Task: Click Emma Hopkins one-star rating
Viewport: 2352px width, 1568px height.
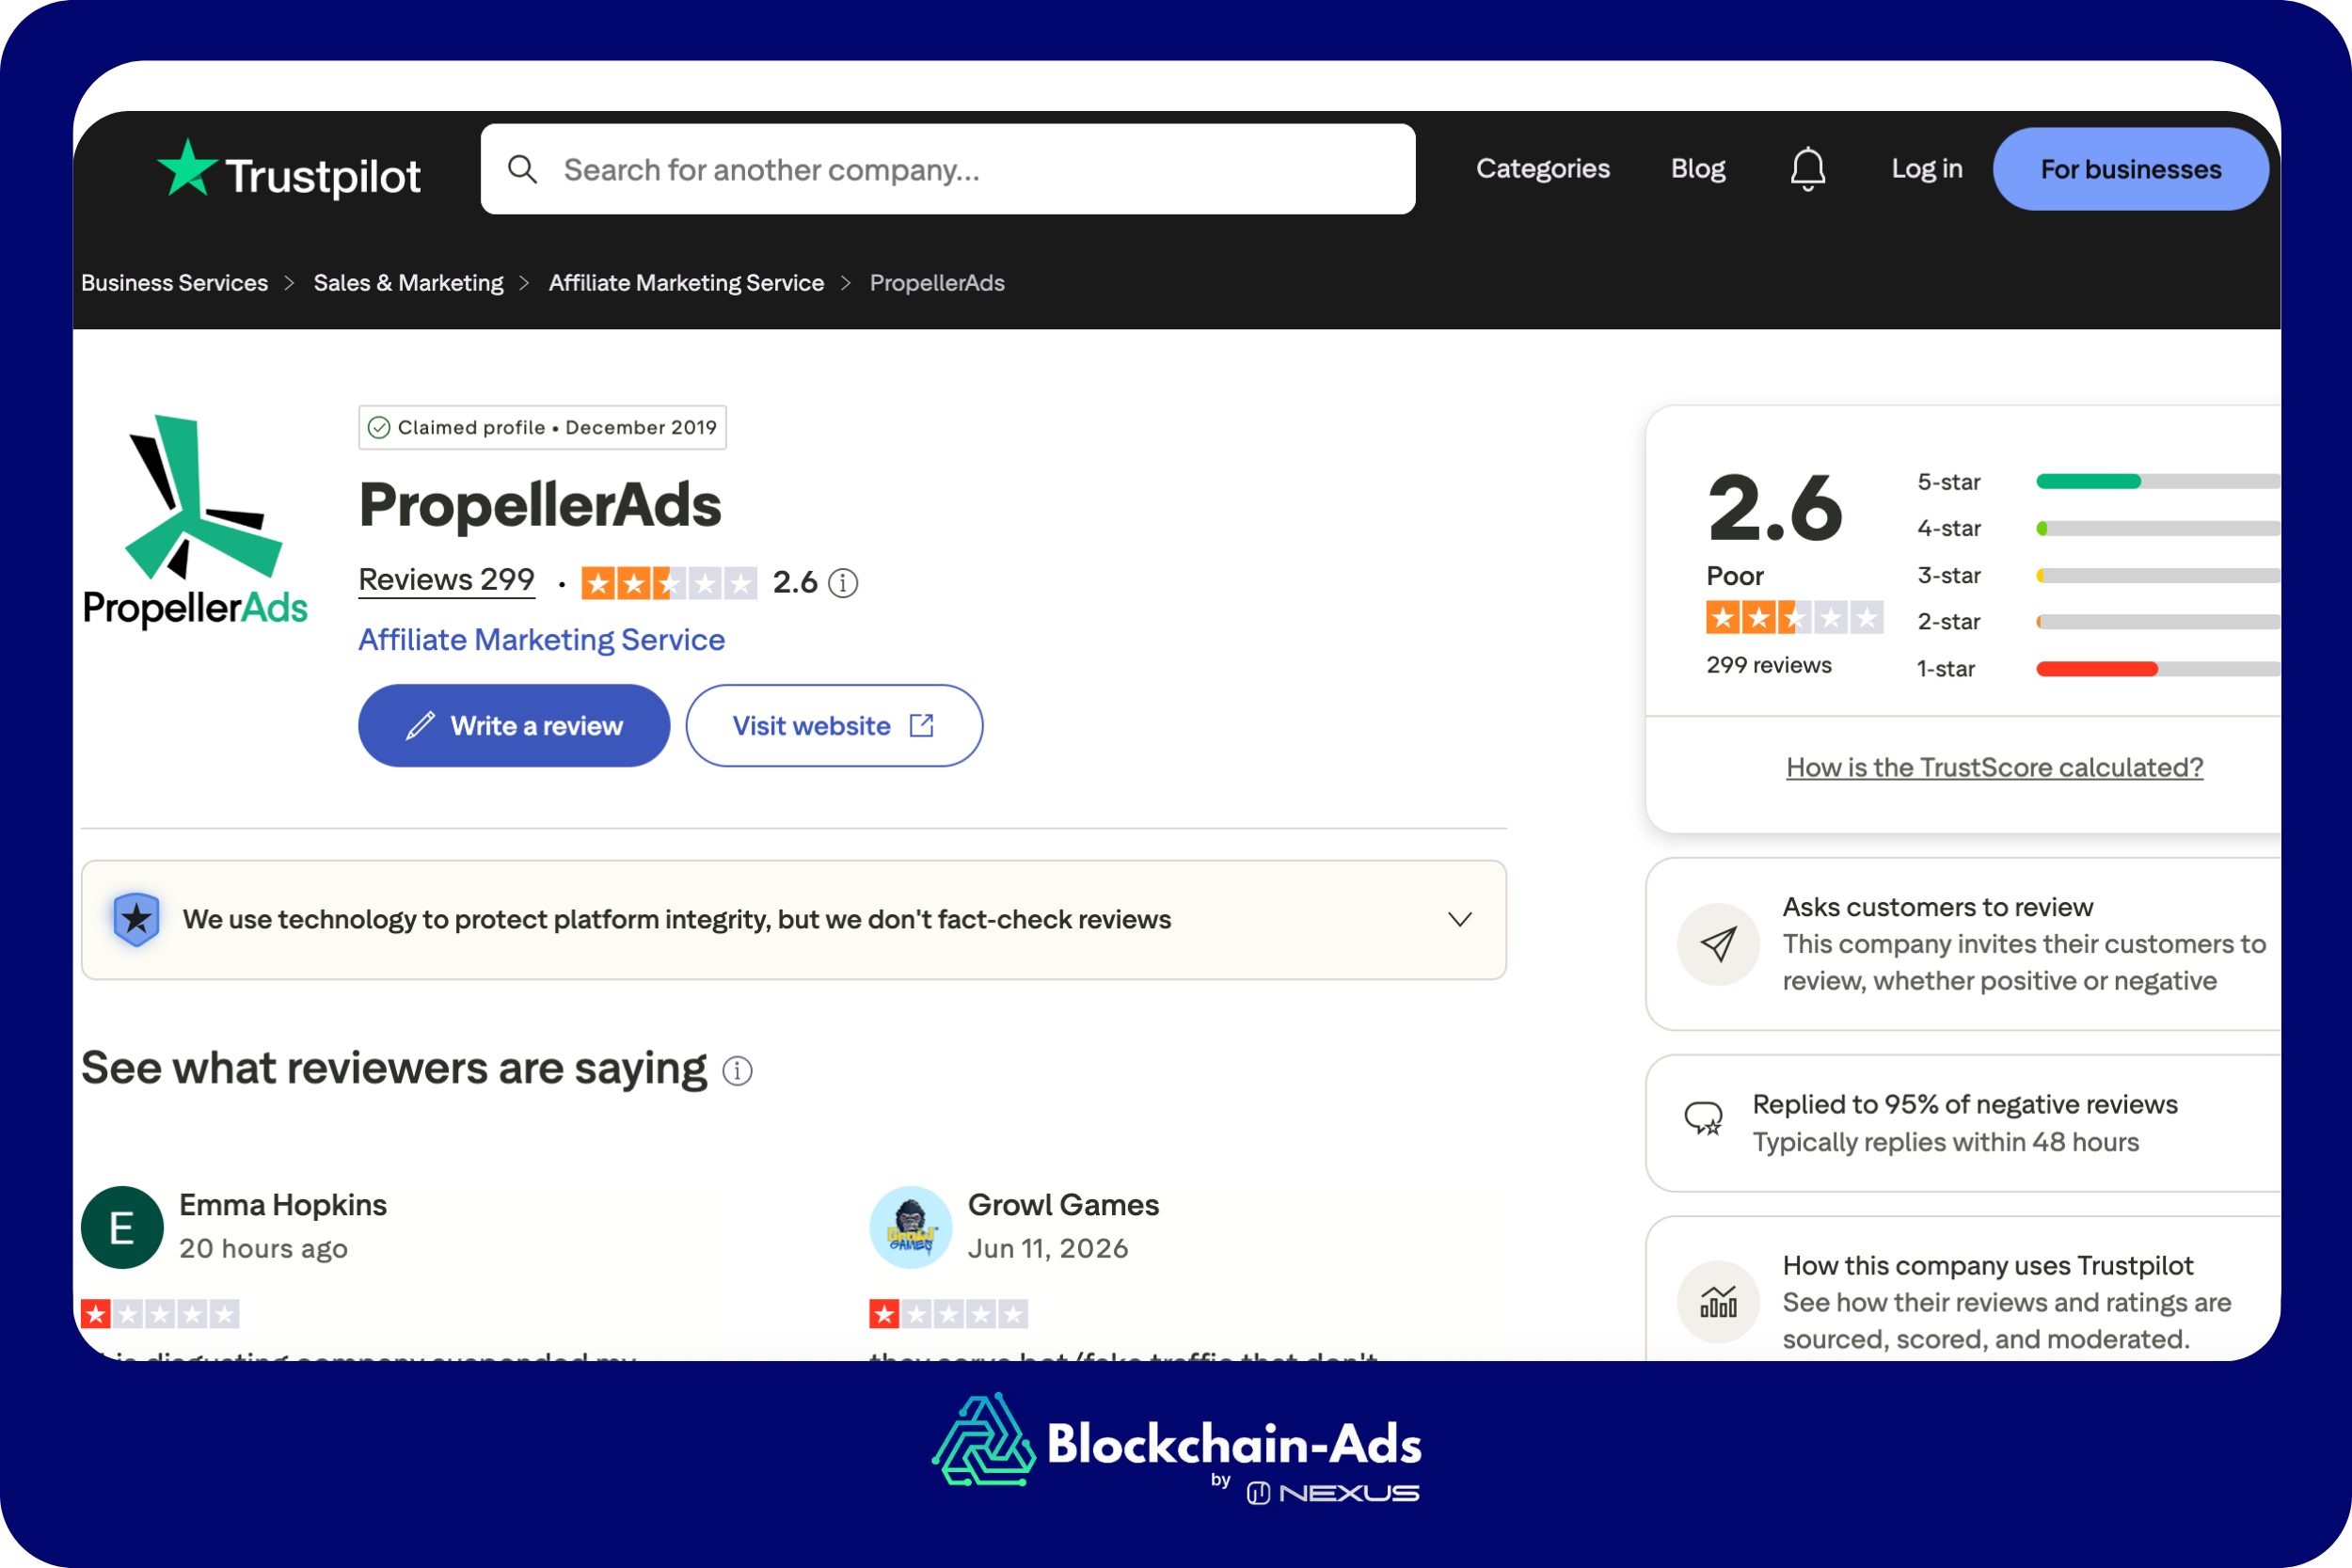Action: (x=160, y=1314)
